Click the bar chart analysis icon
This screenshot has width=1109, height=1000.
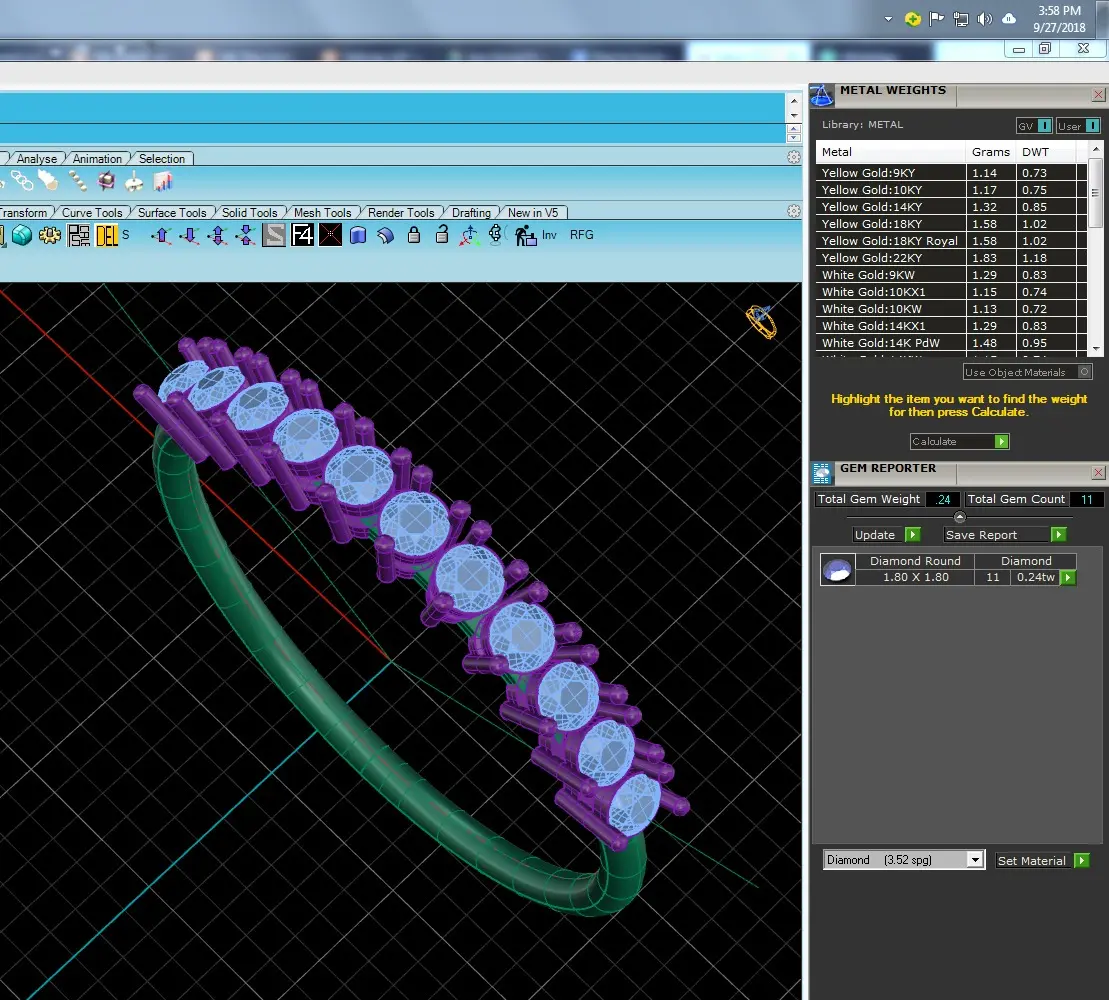point(163,182)
